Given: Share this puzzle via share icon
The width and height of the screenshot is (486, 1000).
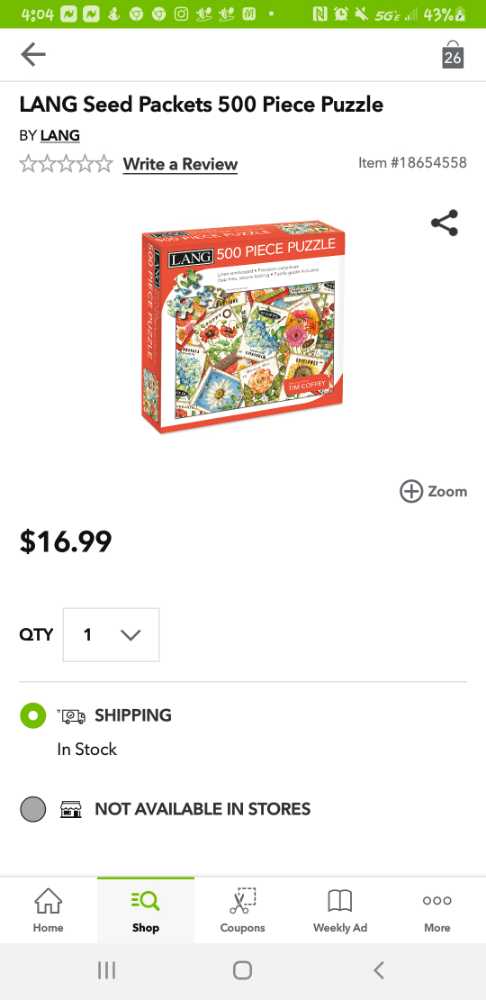Looking at the screenshot, I should tap(445, 223).
